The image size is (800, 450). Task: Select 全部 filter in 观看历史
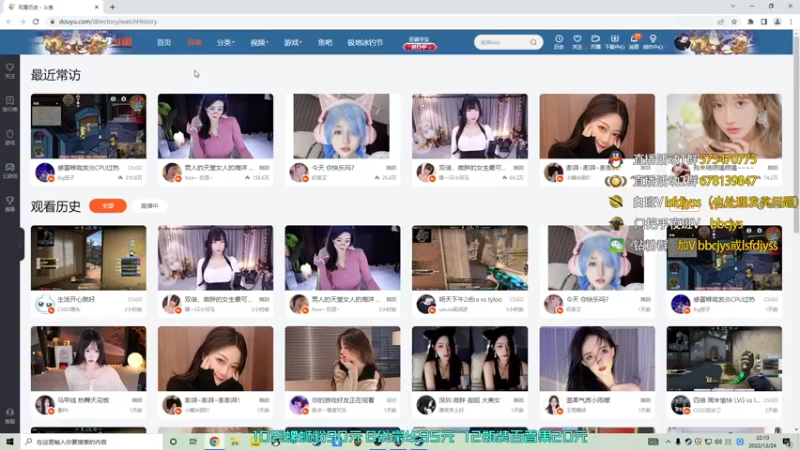108,206
